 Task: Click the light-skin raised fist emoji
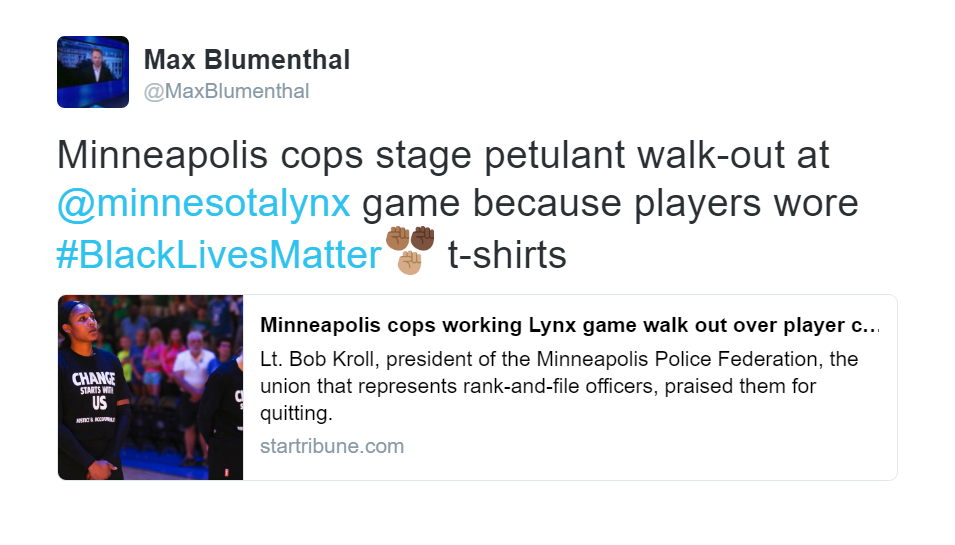tap(409, 263)
